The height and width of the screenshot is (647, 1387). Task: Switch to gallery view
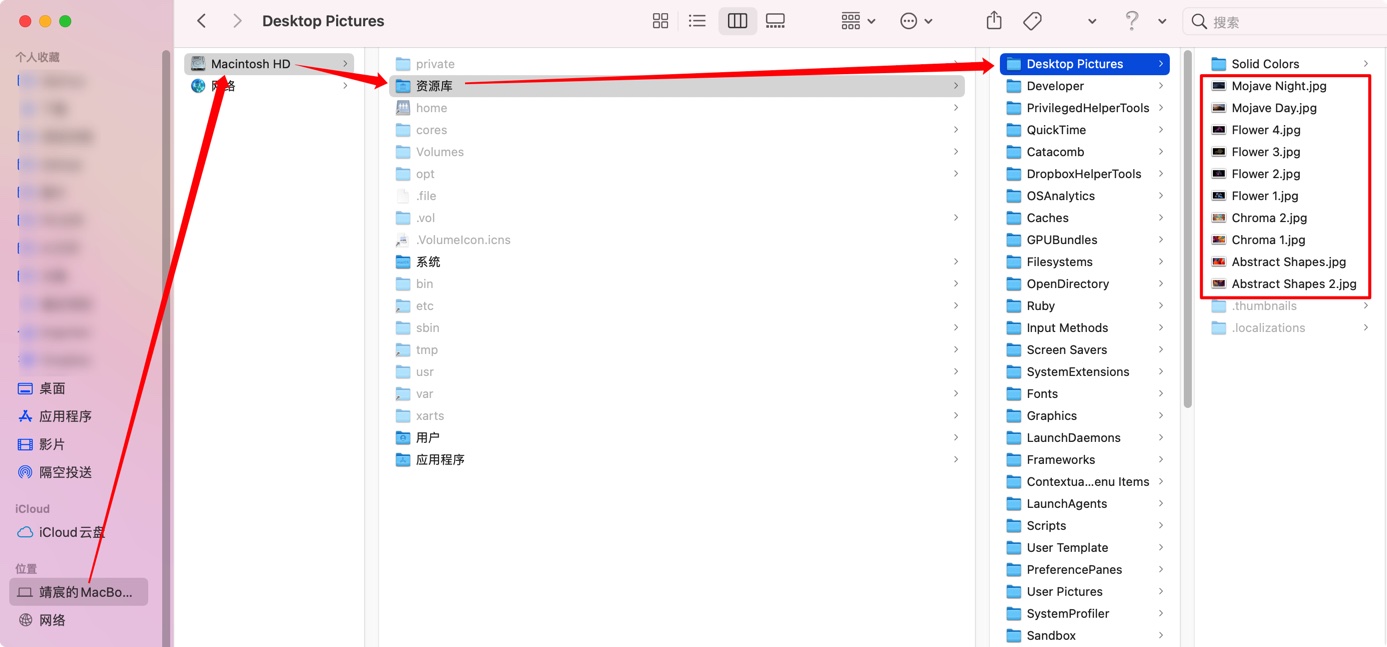coord(775,21)
